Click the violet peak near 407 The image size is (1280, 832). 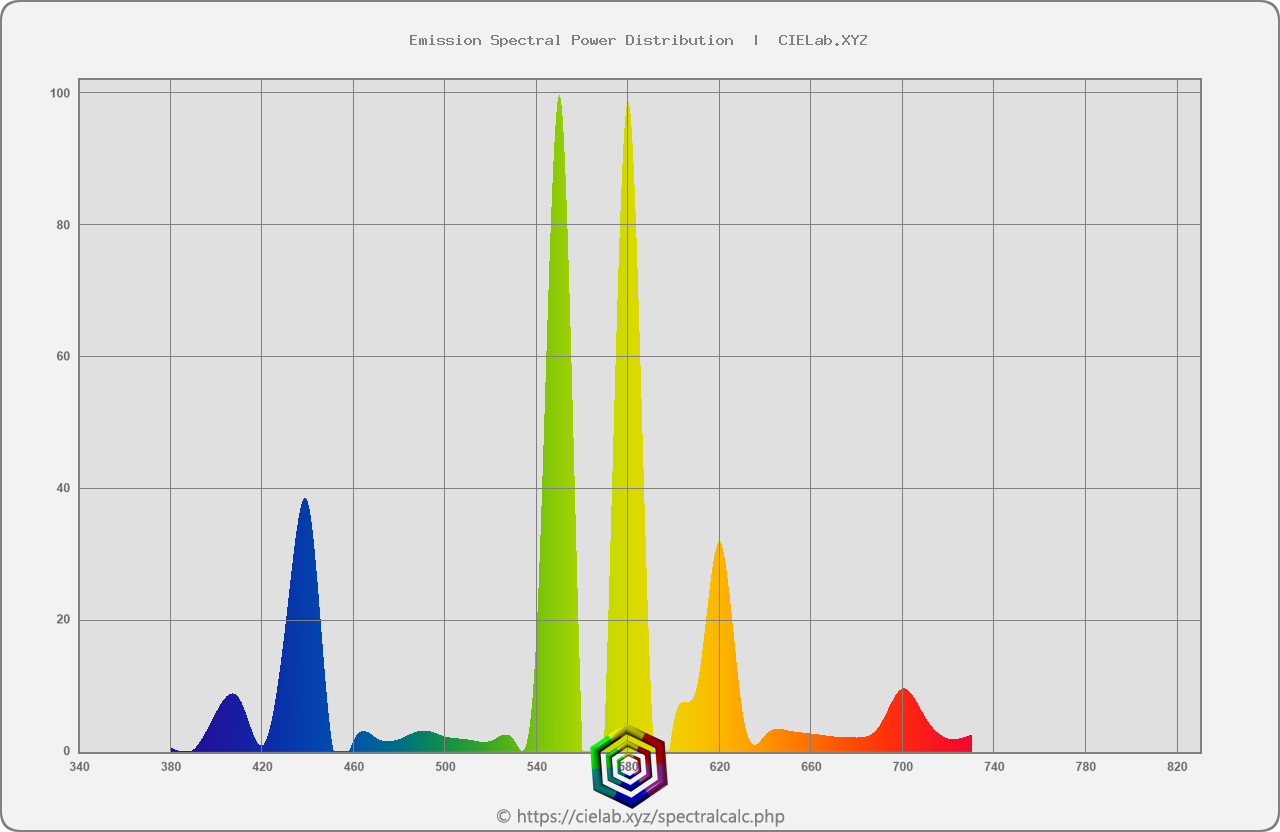click(232, 725)
